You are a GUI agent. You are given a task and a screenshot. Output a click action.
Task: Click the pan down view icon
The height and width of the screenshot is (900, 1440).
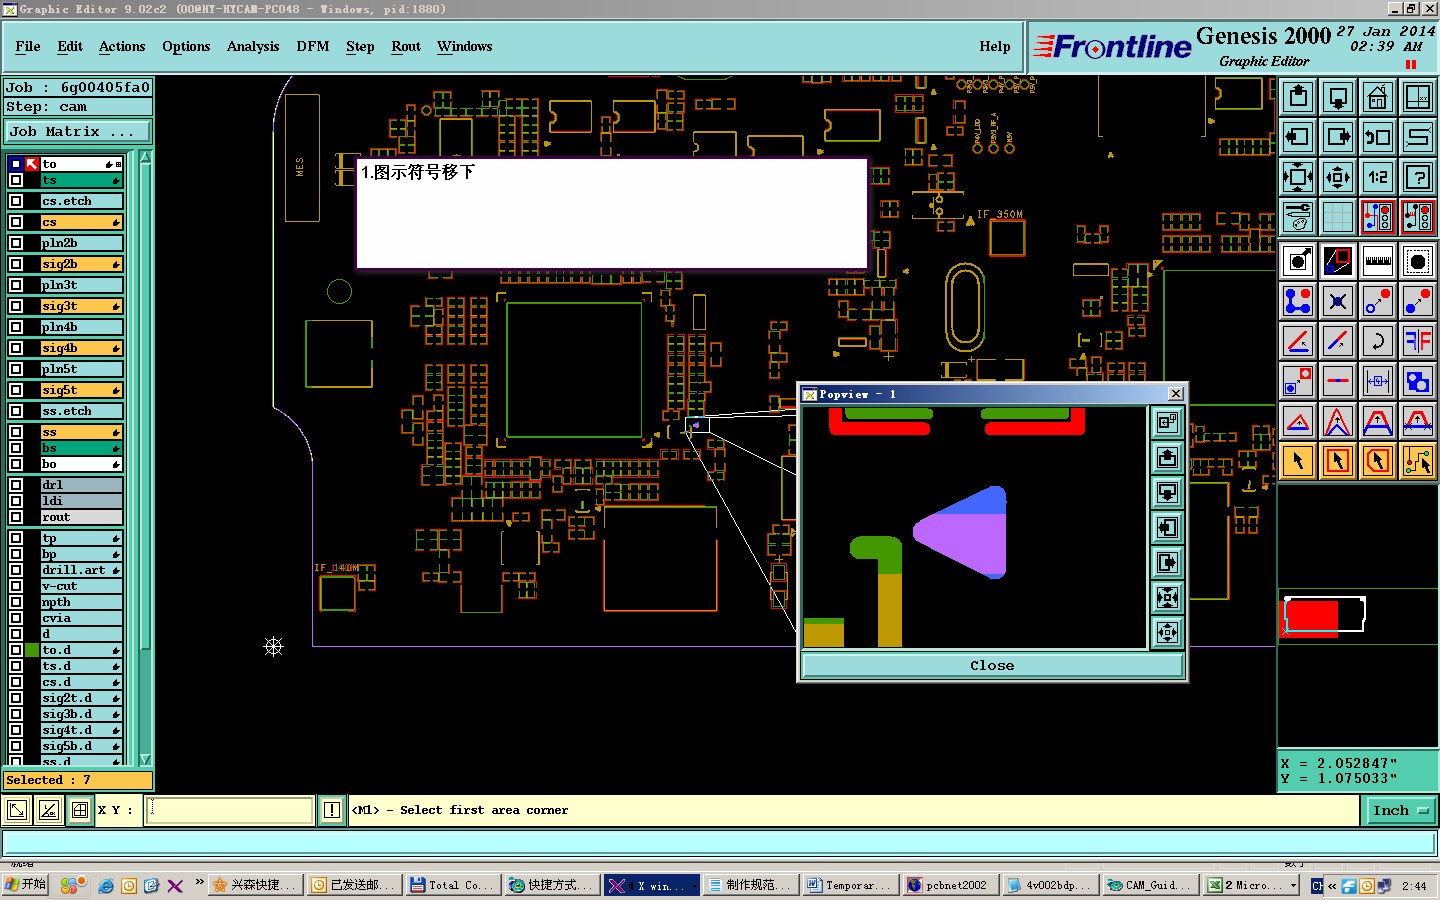tap(1338, 97)
